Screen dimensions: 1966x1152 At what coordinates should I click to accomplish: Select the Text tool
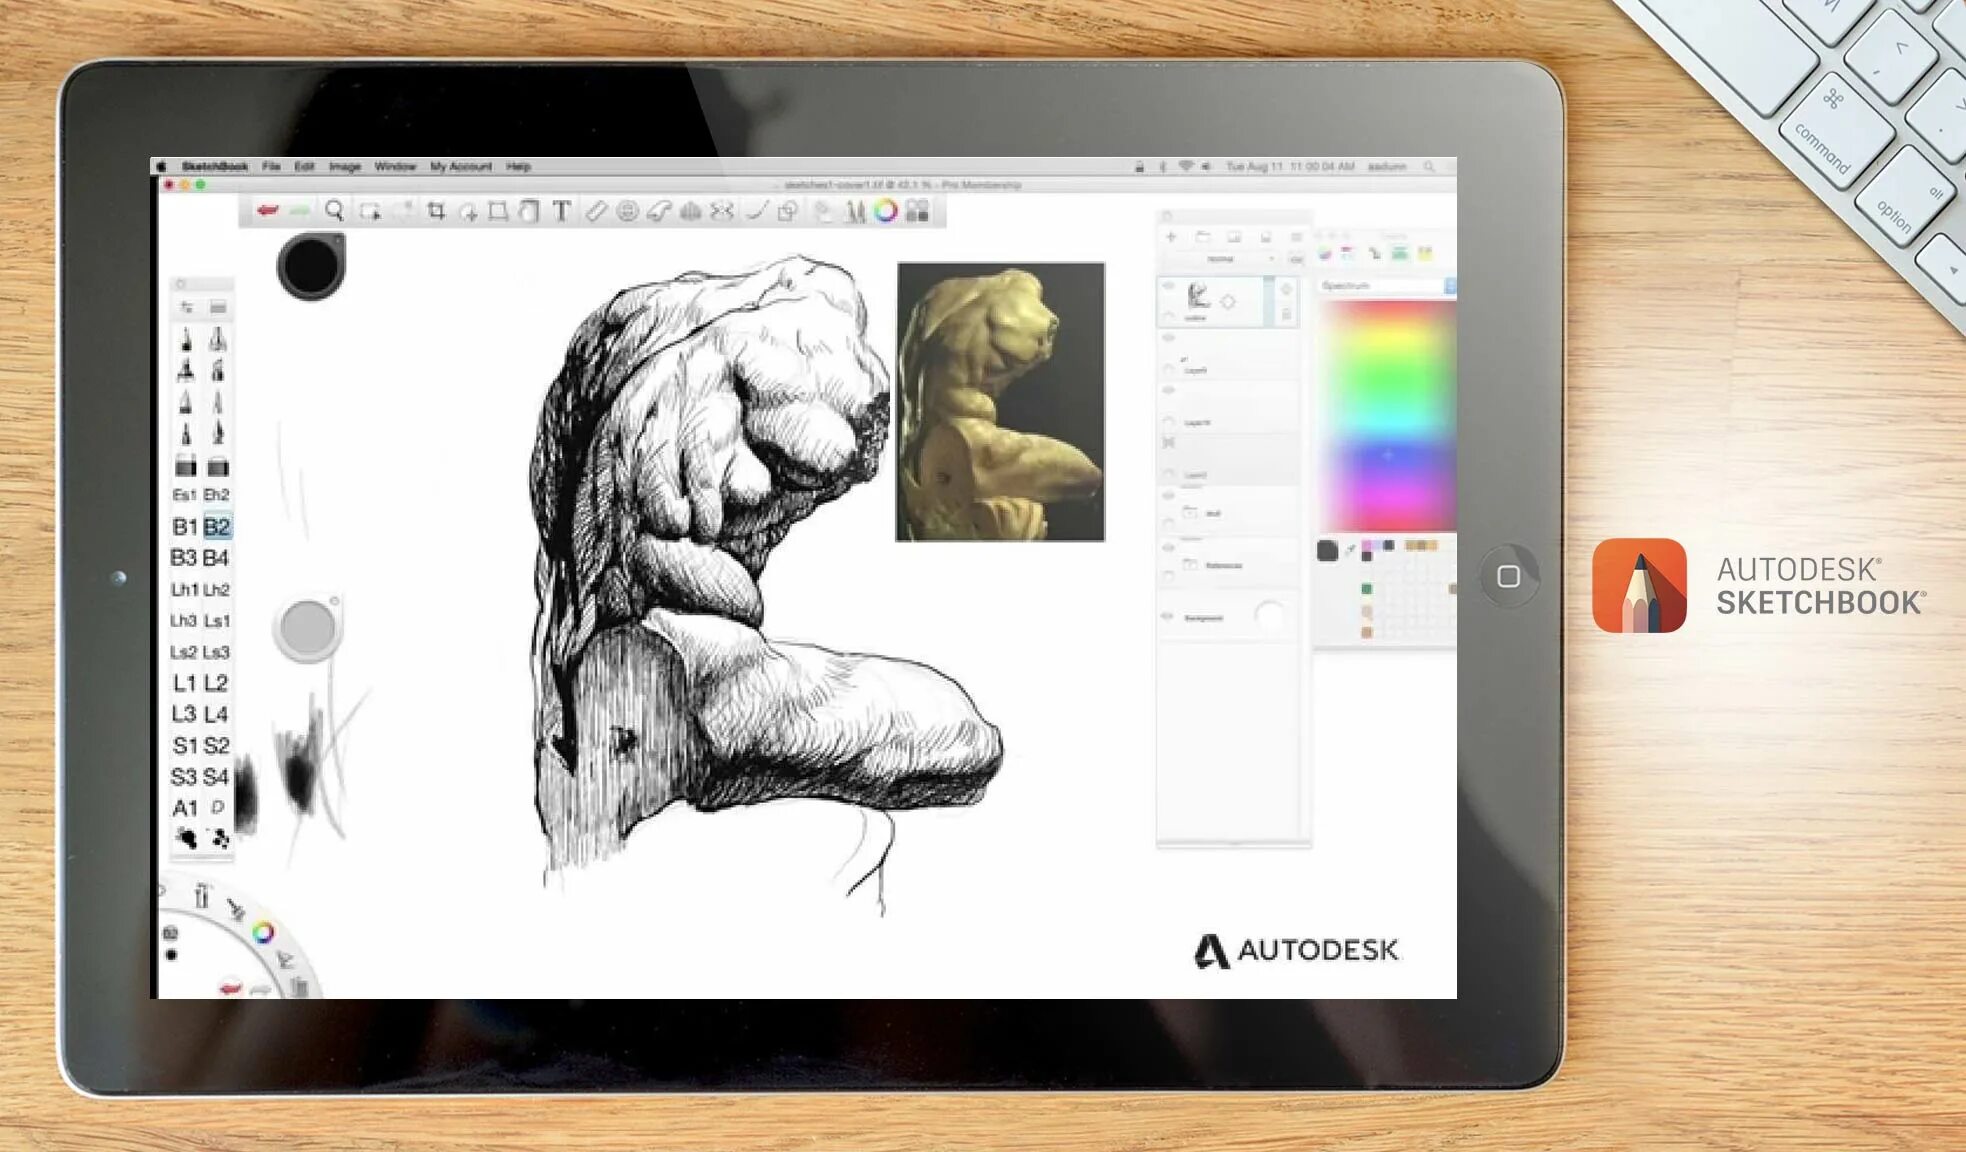pyautogui.click(x=561, y=210)
